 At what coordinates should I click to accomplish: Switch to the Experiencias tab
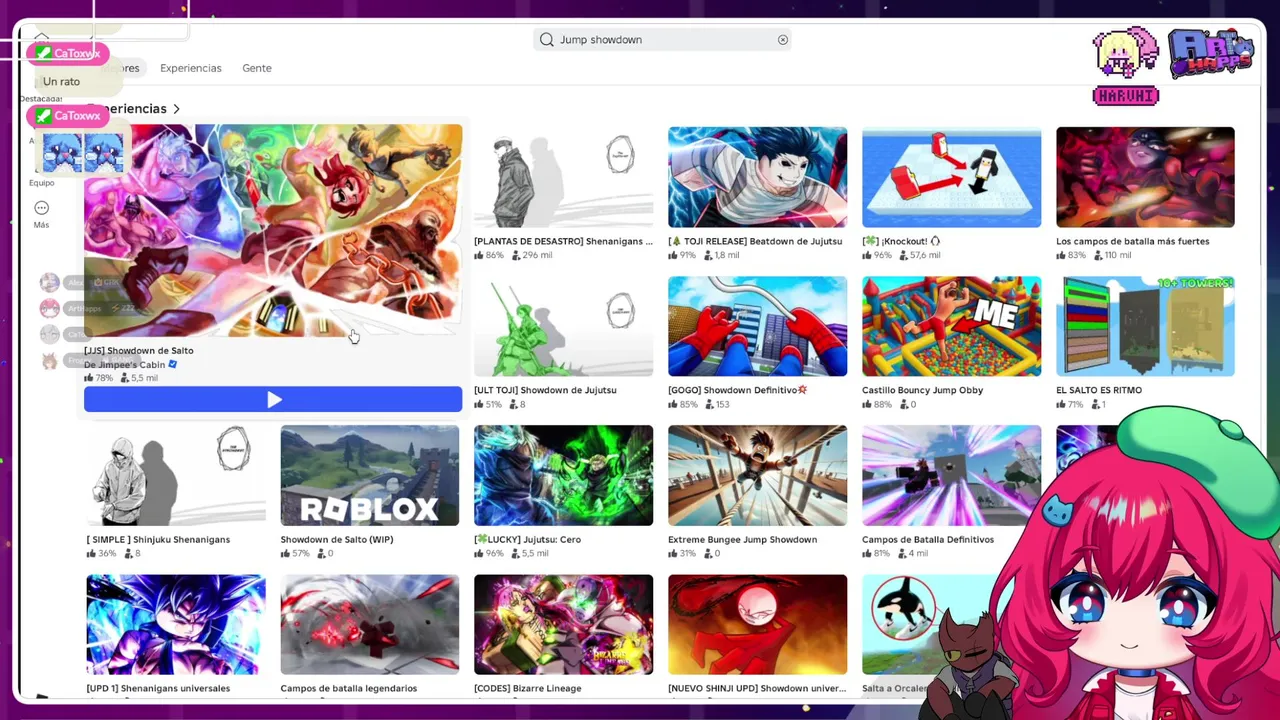(x=190, y=68)
